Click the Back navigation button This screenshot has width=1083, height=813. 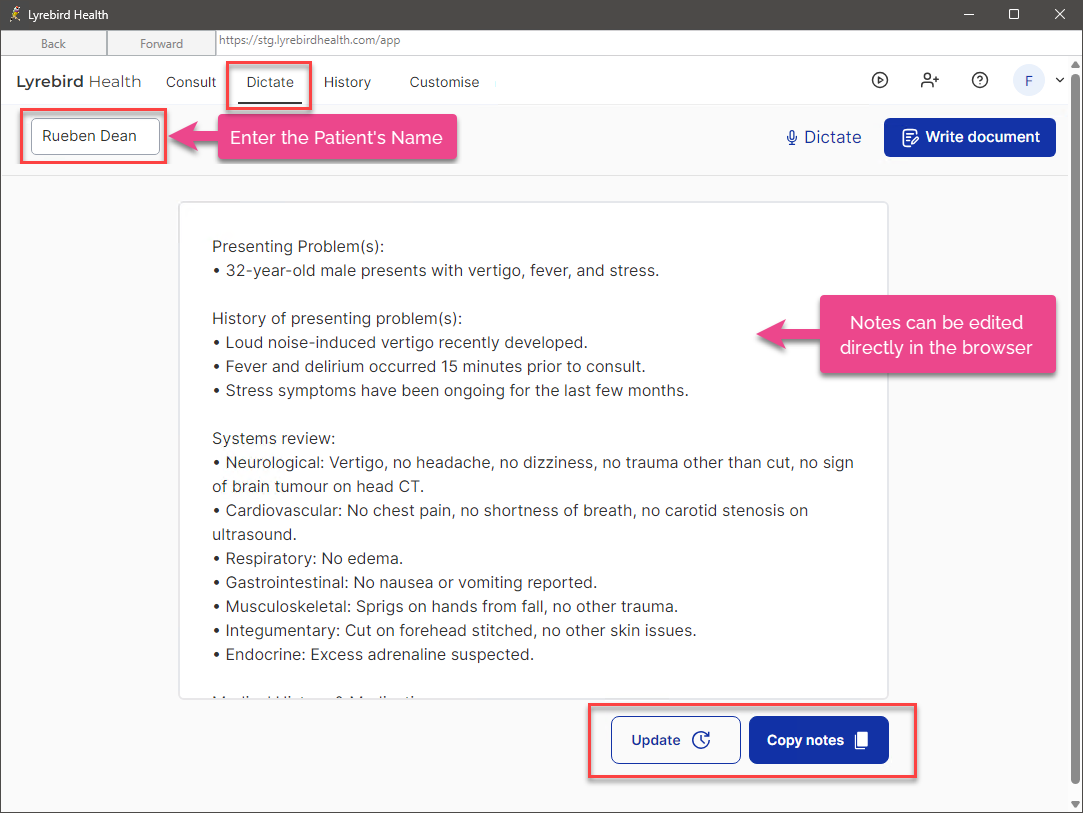53,44
